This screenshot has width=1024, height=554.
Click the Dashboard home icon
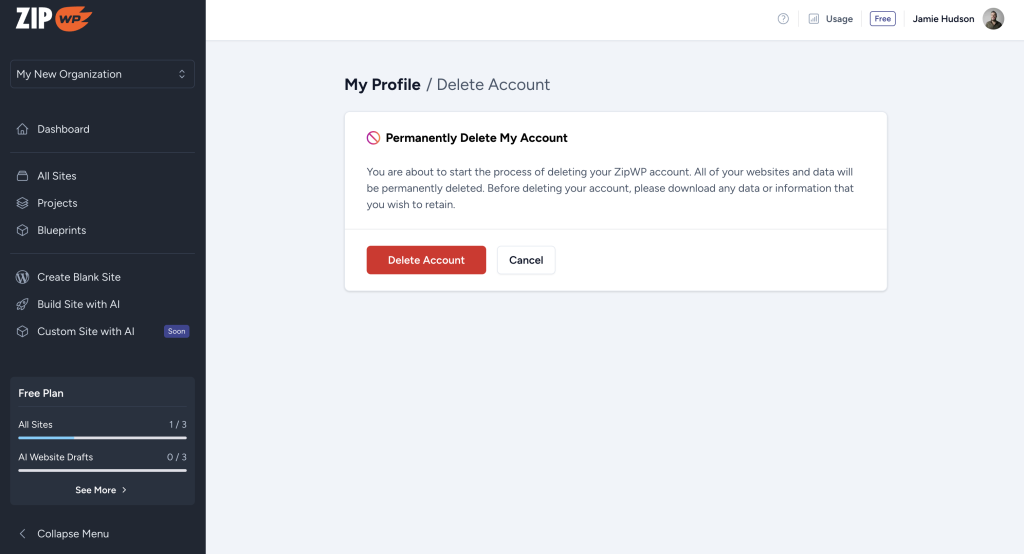pyautogui.click(x=23, y=129)
